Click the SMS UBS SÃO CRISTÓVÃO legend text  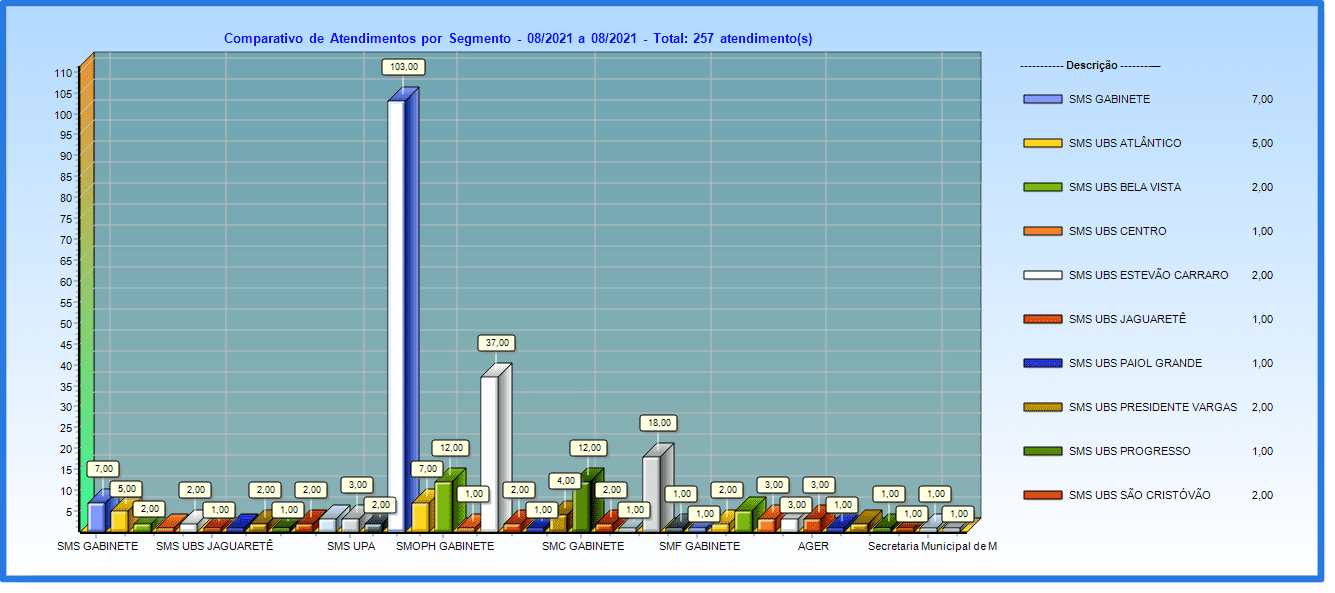[x=1139, y=495]
